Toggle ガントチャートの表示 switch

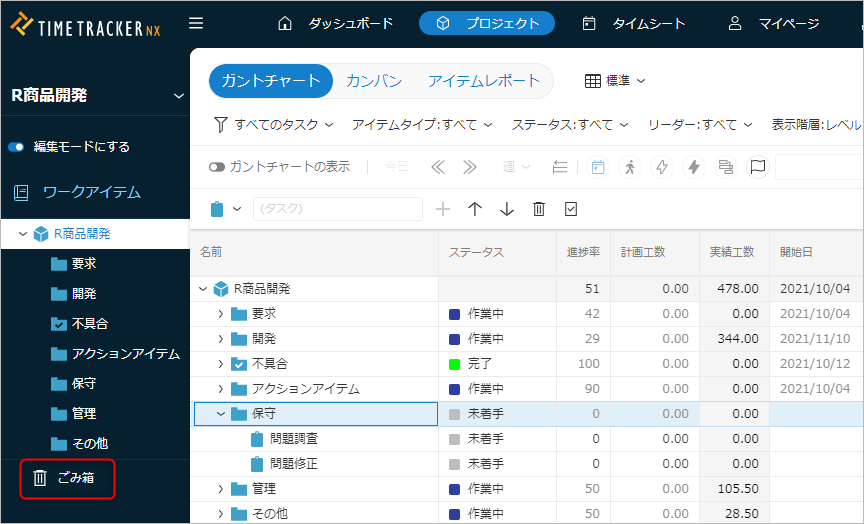[216, 167]
